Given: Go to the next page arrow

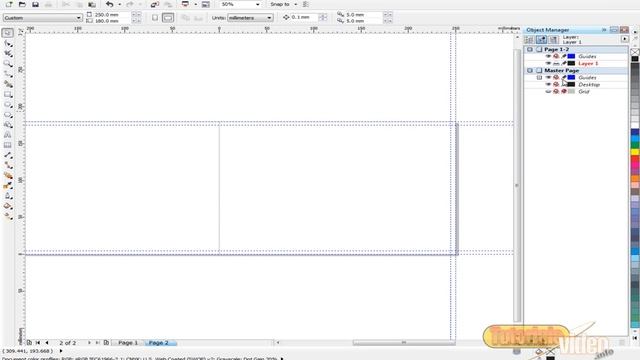Looking at the screenshot, I should pyautogui.click(x=89, y=343).
